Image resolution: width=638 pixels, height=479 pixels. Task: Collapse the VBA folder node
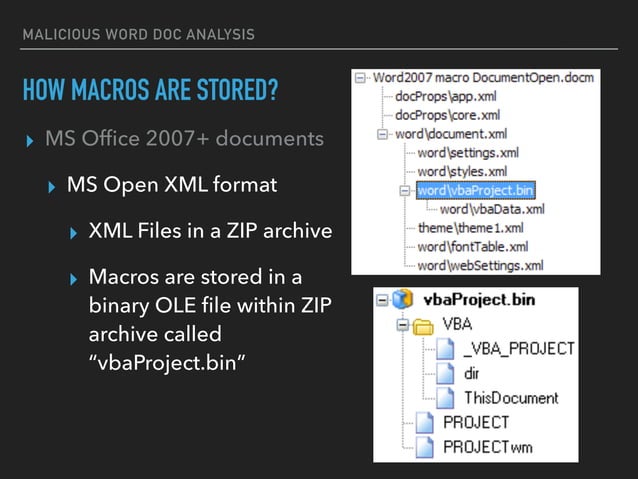coord(403,325)
